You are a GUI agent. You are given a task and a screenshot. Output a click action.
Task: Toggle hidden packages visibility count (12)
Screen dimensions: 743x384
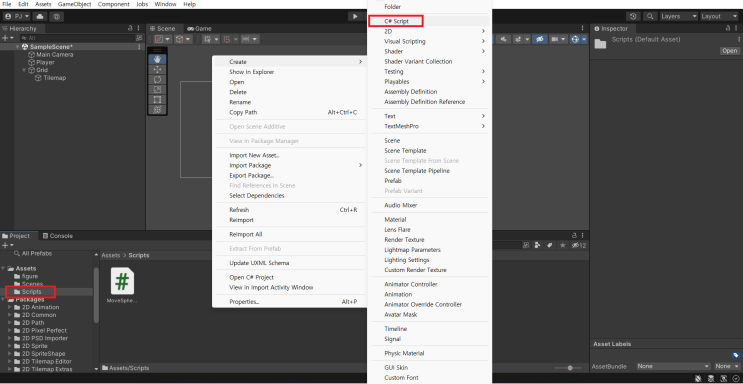[x=579, y=245]
